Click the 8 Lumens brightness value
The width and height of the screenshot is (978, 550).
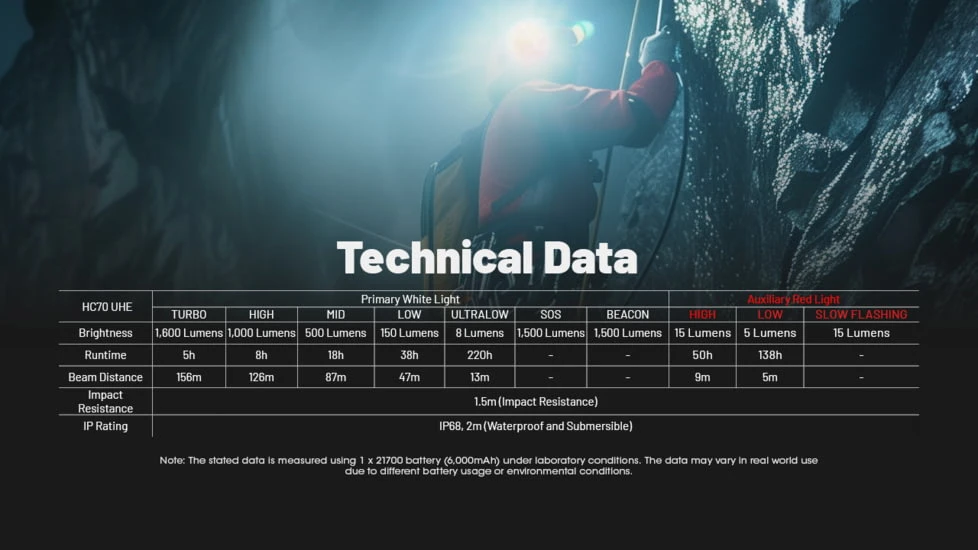480,333
